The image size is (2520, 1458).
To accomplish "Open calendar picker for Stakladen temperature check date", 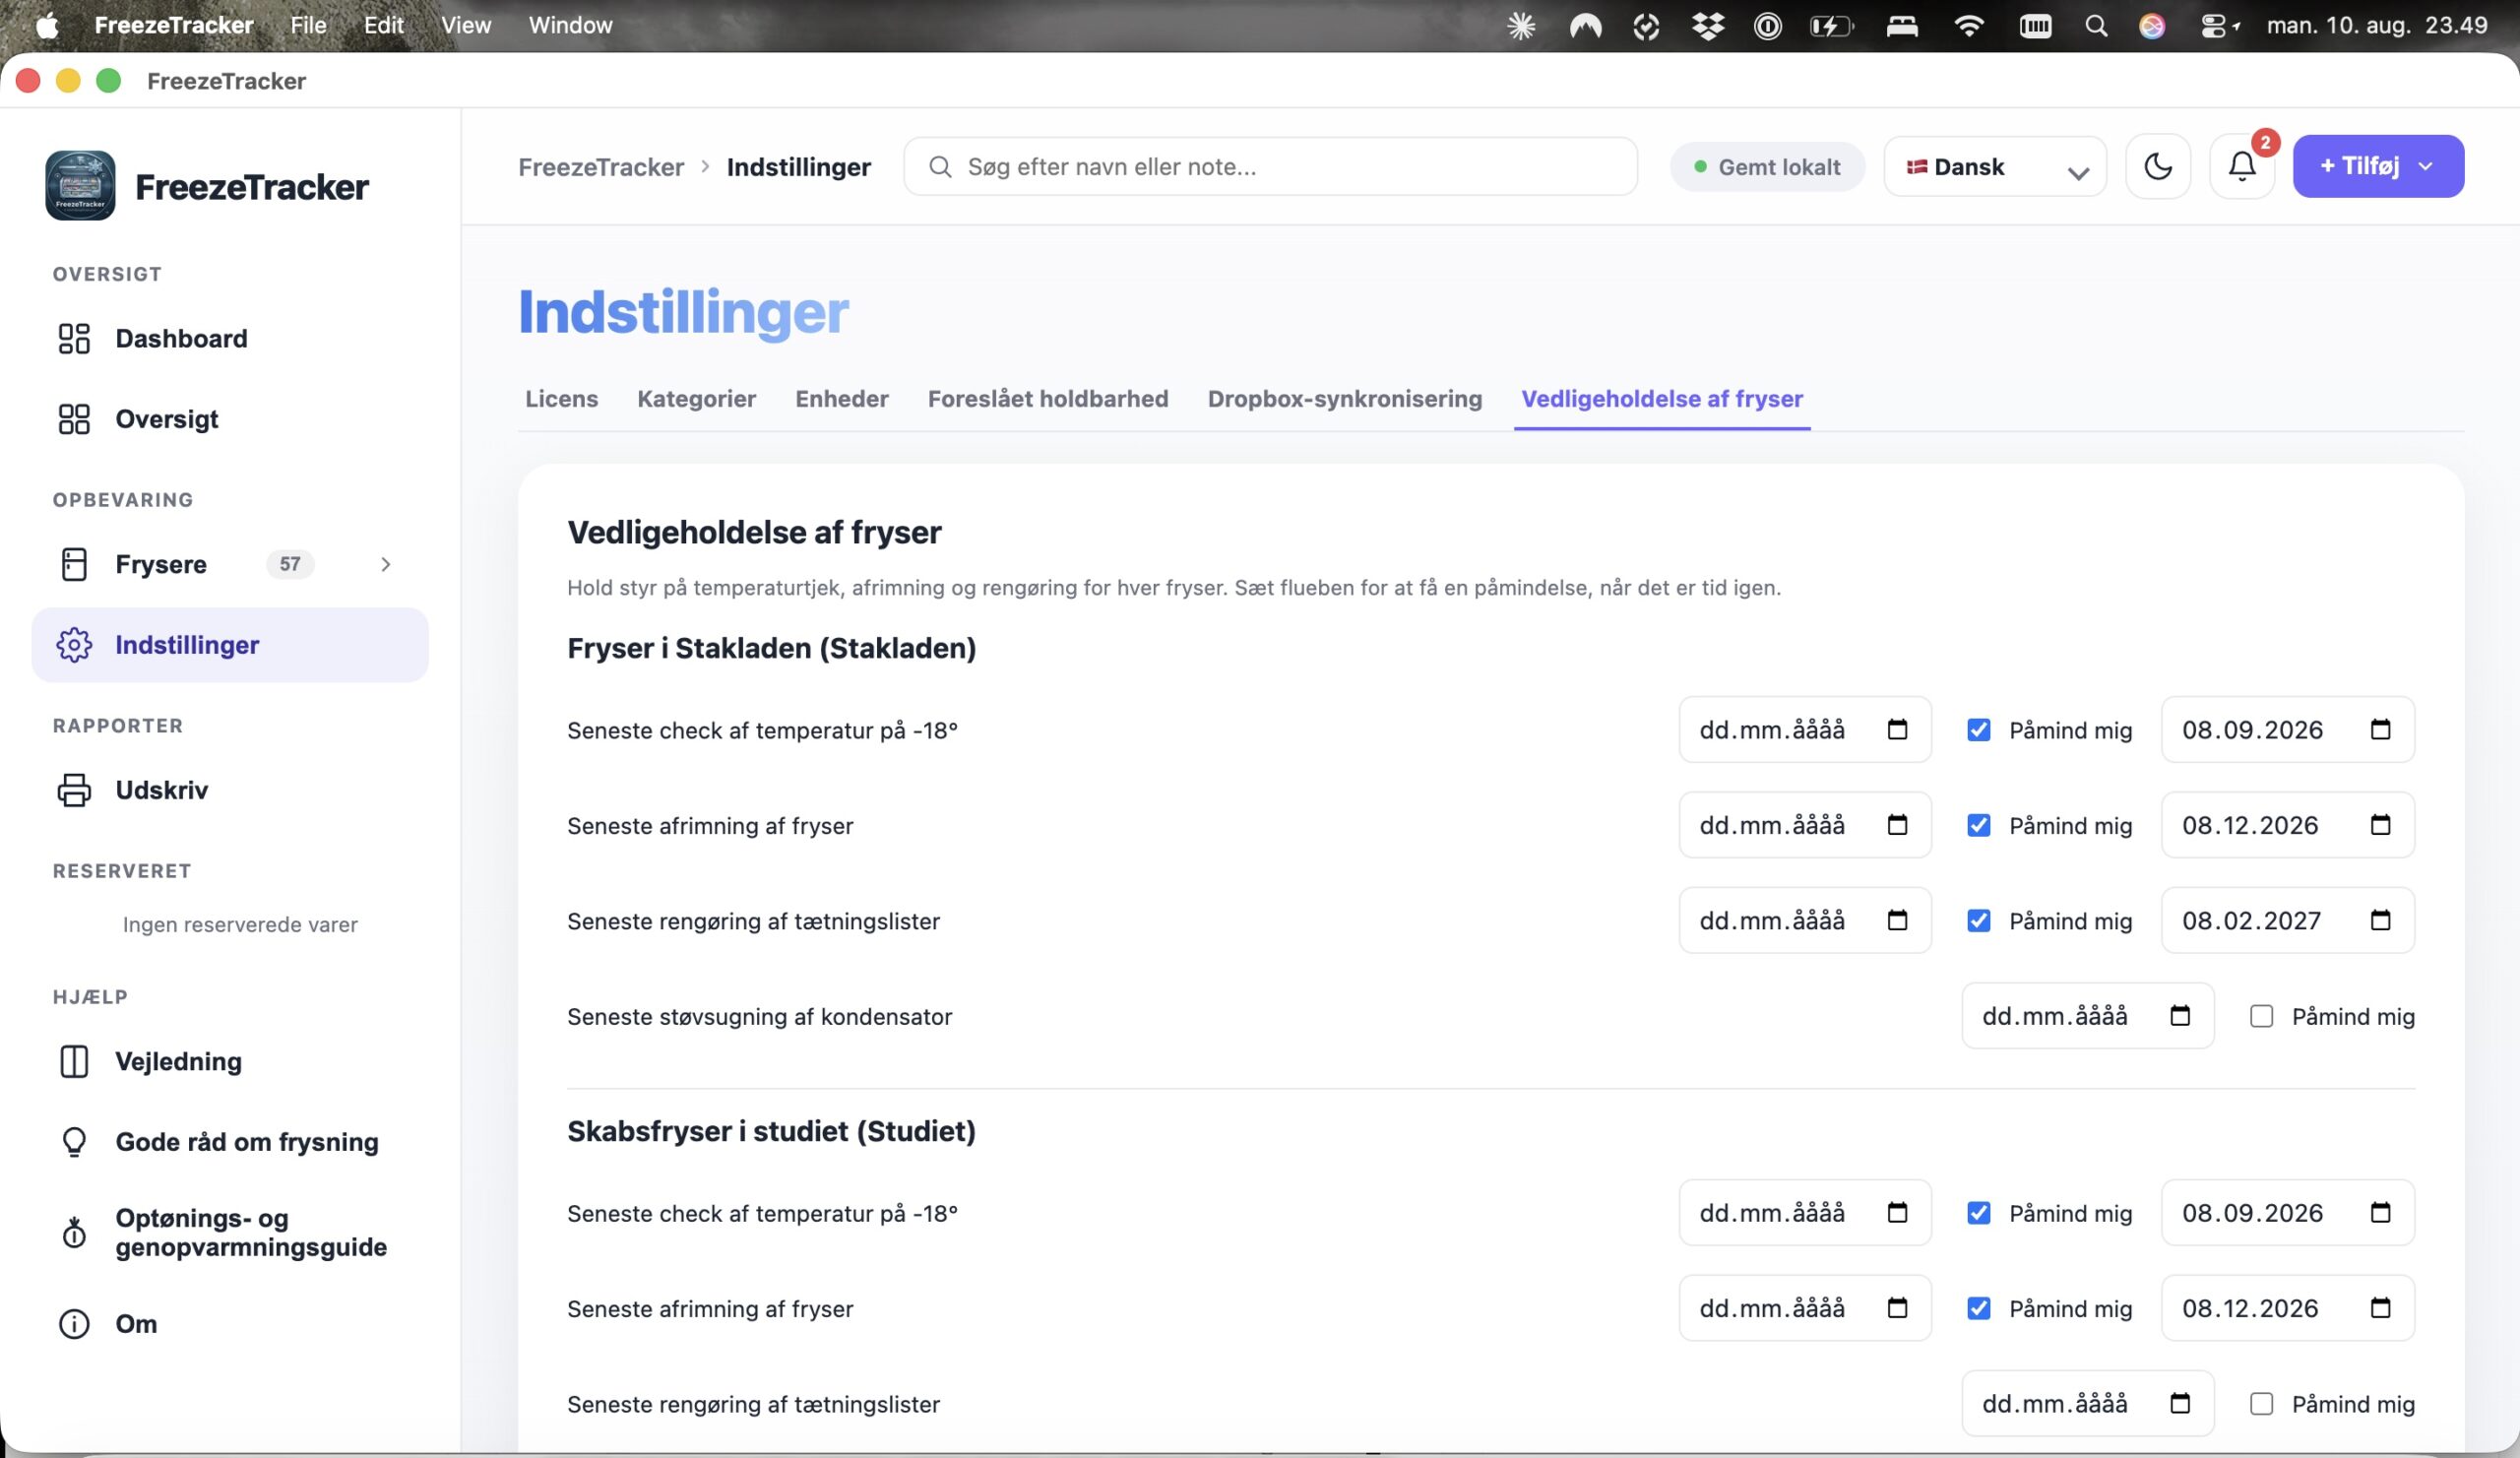I will coord(1897,729).
